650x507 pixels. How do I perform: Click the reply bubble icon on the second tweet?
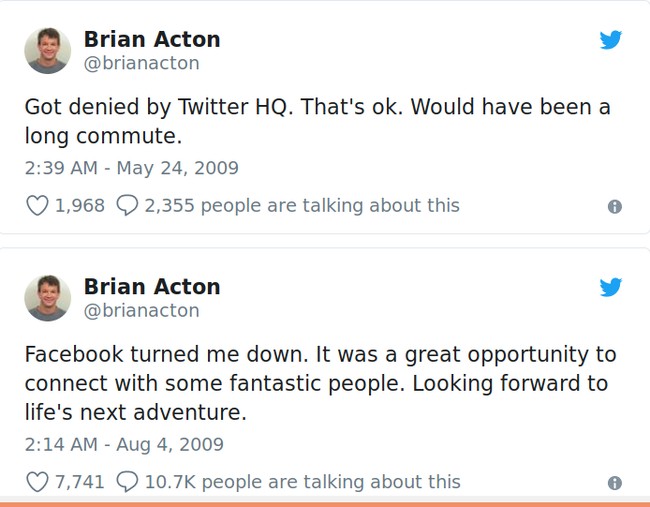click(x=127, y=482)
